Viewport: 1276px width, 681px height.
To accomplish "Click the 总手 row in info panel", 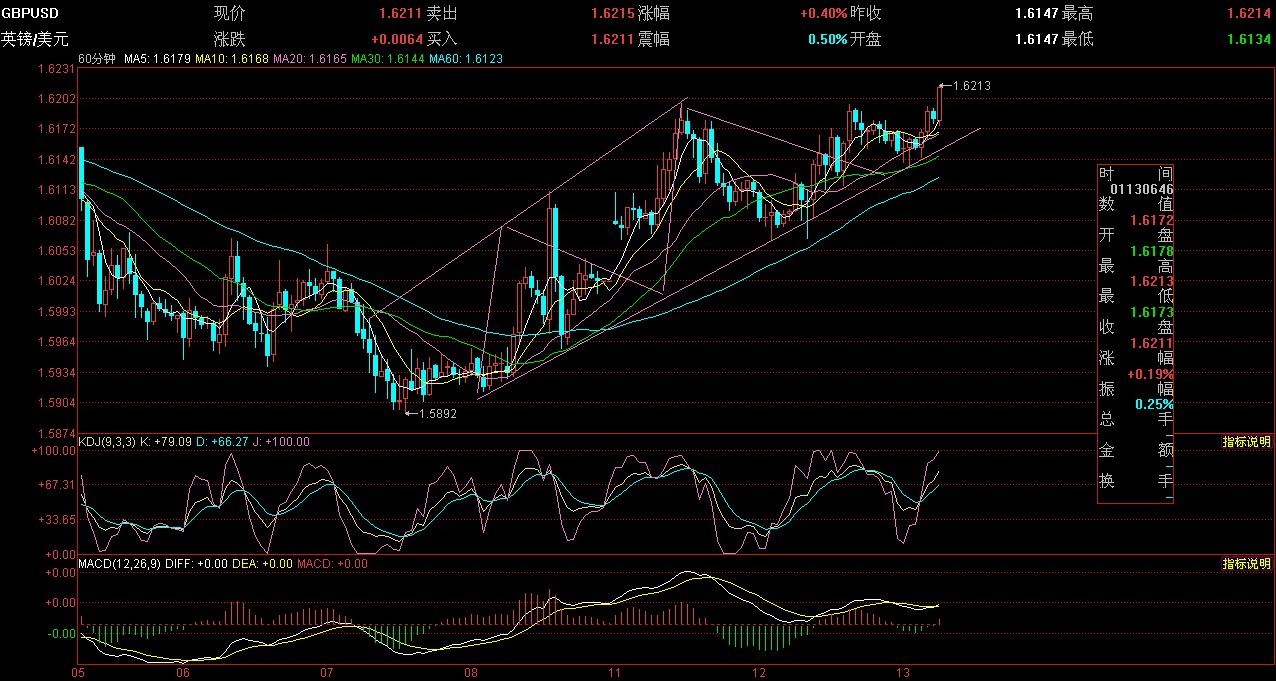I will 1136,421.
